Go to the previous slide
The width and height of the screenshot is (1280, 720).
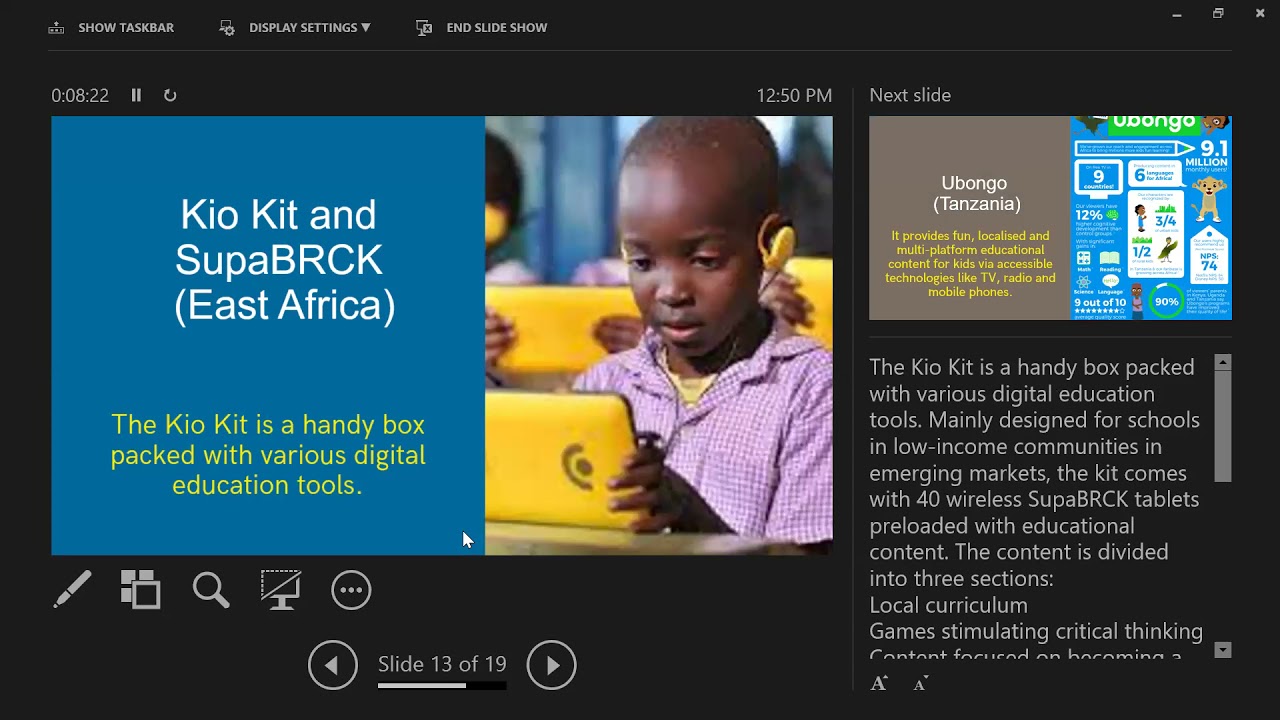(x=333, y=665)
